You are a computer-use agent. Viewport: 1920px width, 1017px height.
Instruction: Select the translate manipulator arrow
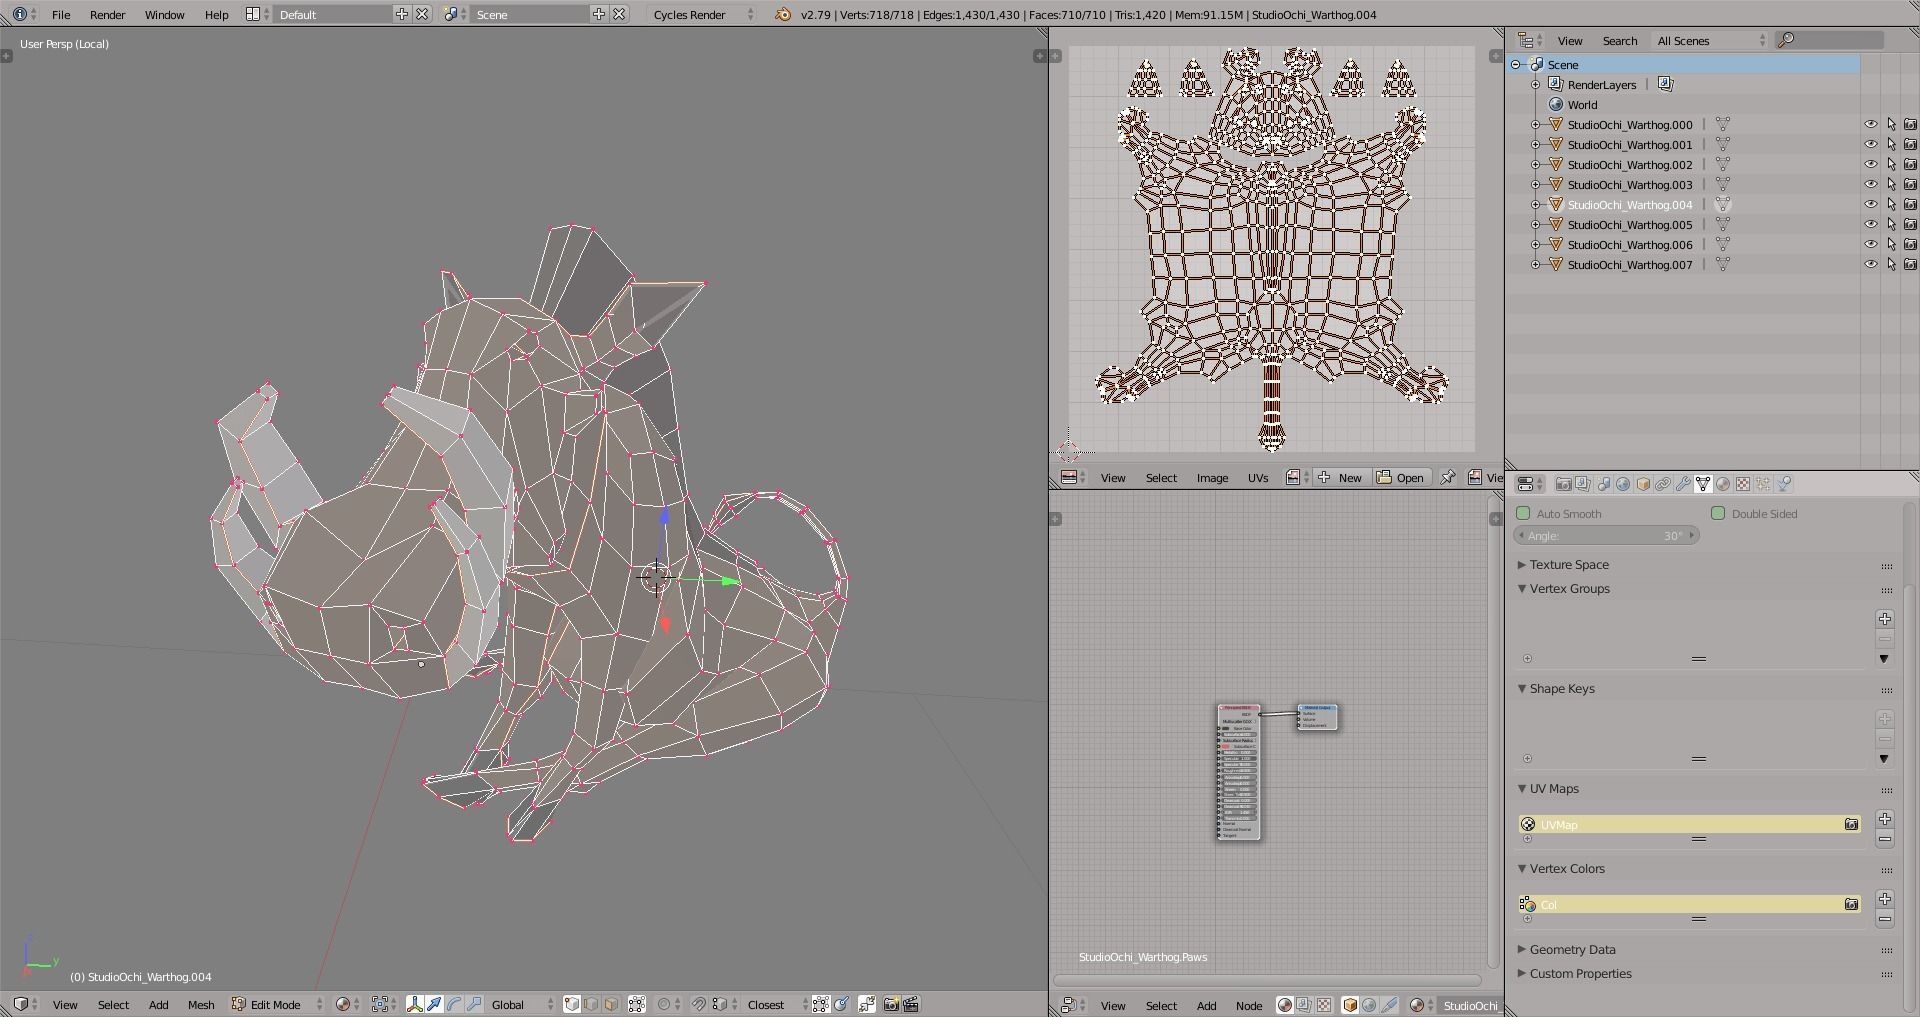click(435, 1005)
